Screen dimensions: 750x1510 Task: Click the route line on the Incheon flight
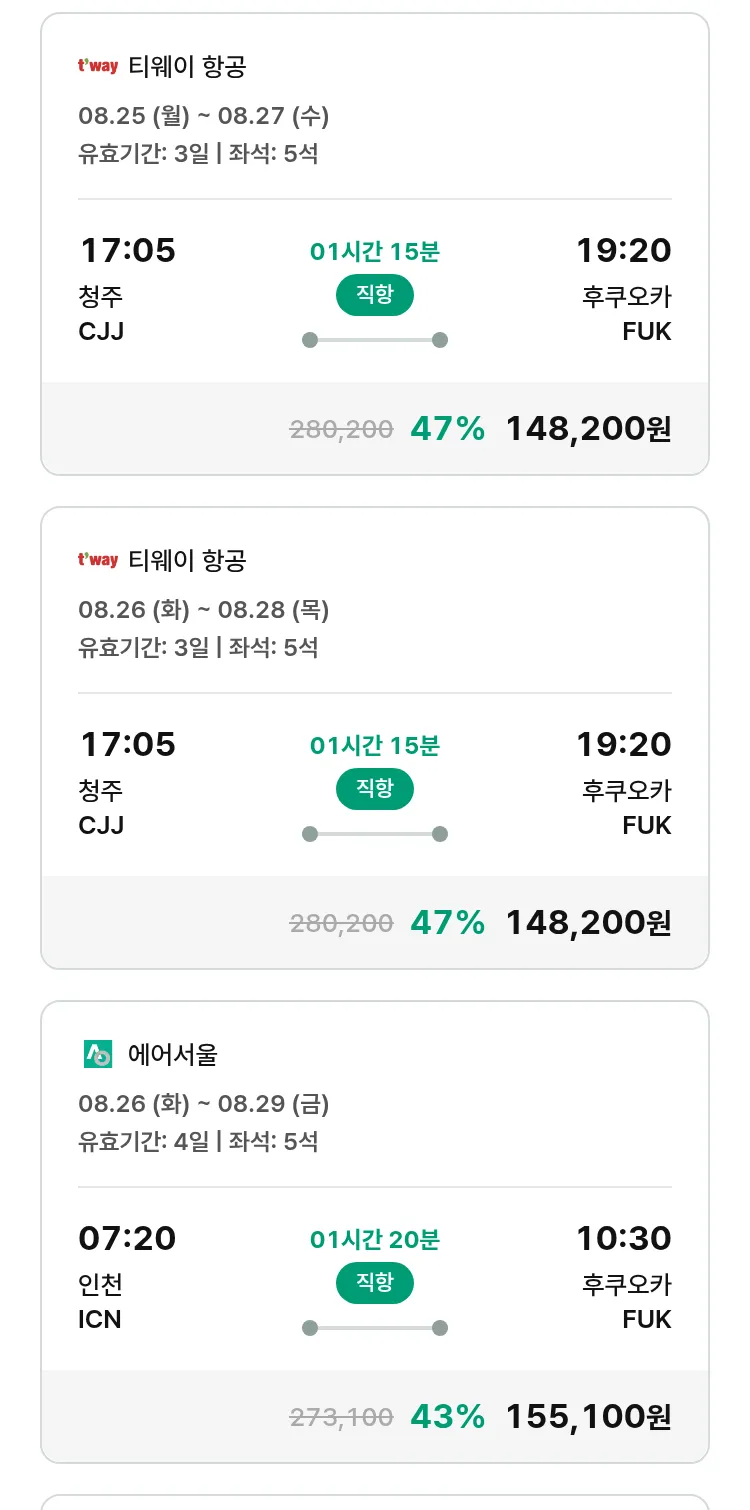[375, 1328]
